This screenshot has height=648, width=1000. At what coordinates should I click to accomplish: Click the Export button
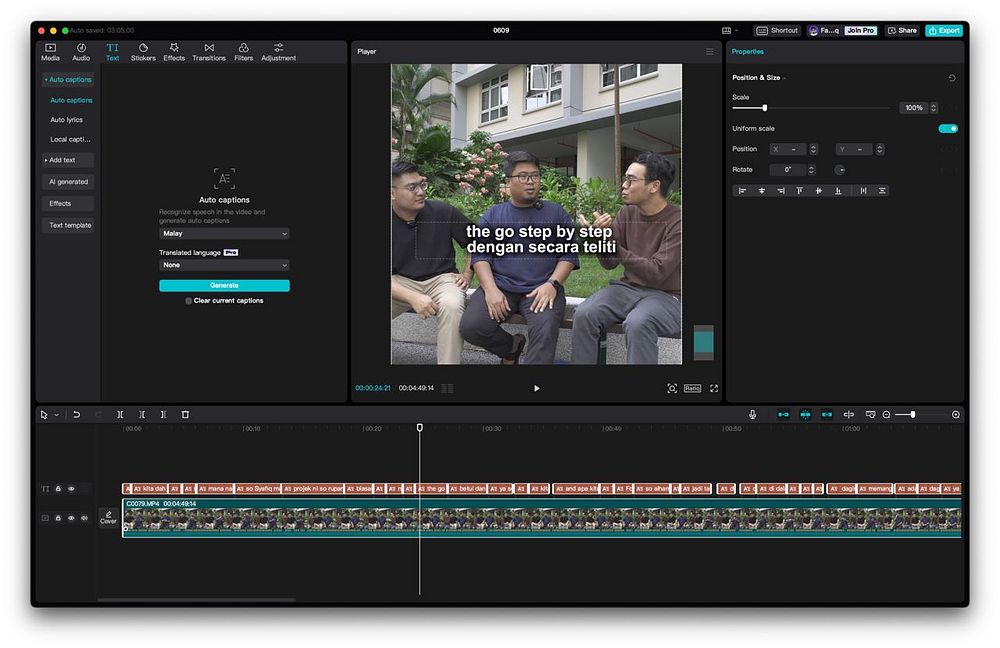click(944, 31)
